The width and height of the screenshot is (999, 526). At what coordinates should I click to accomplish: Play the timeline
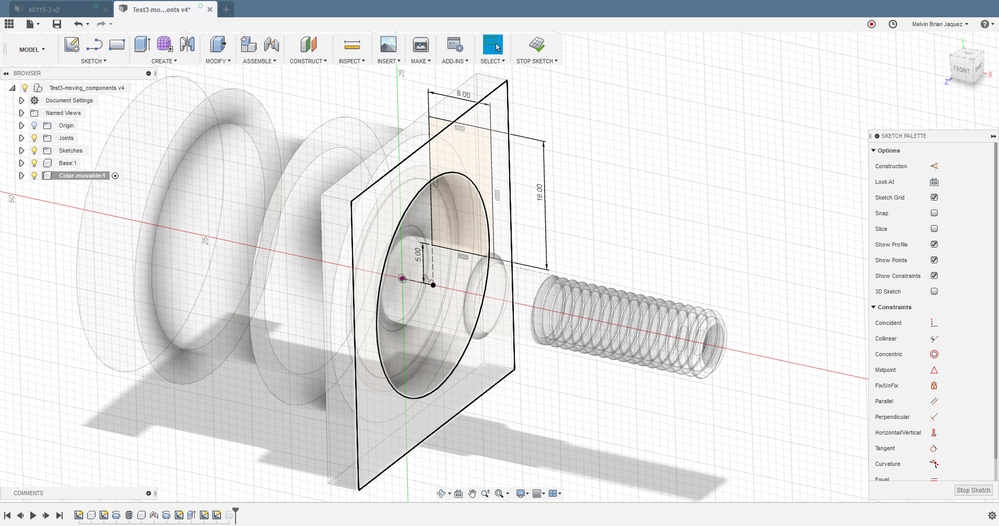tap(33, 515)
